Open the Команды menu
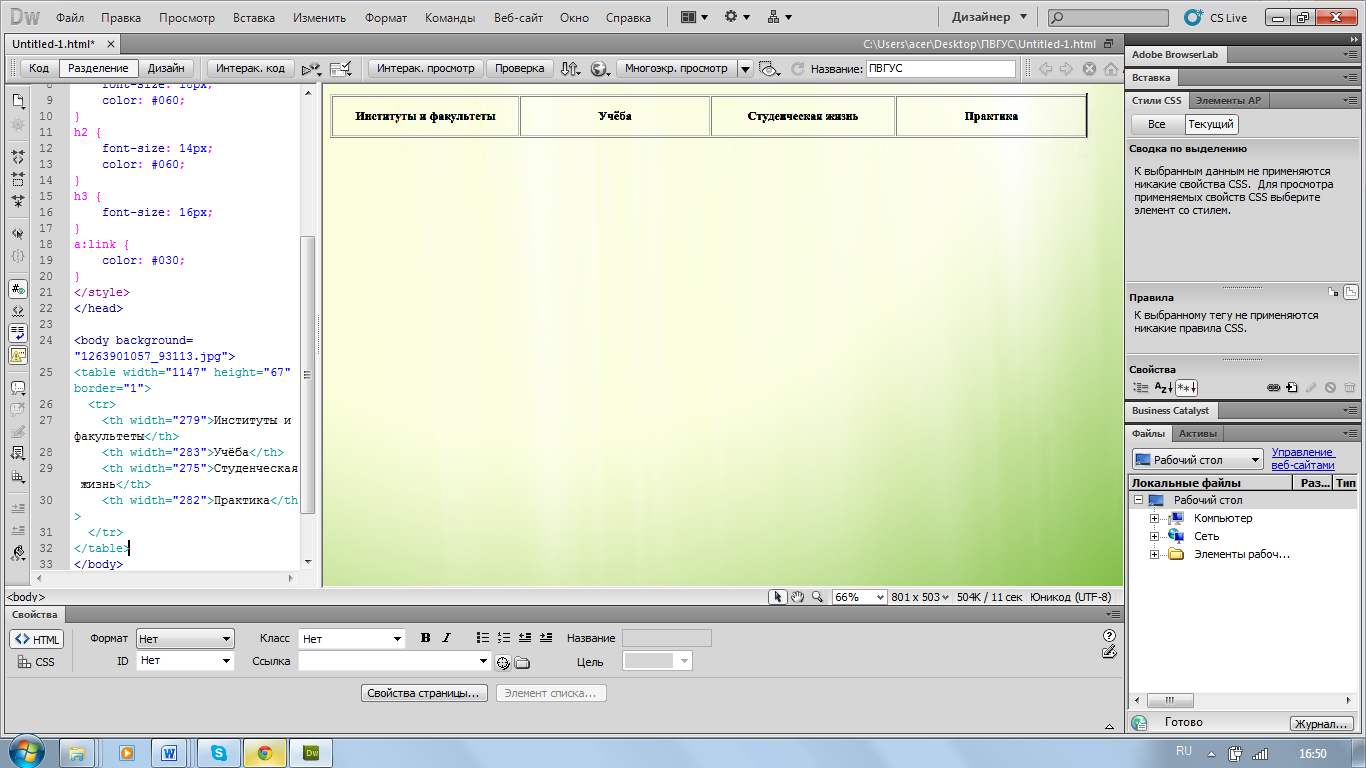Screen dimensions: 1366x768 coord(450,18)
